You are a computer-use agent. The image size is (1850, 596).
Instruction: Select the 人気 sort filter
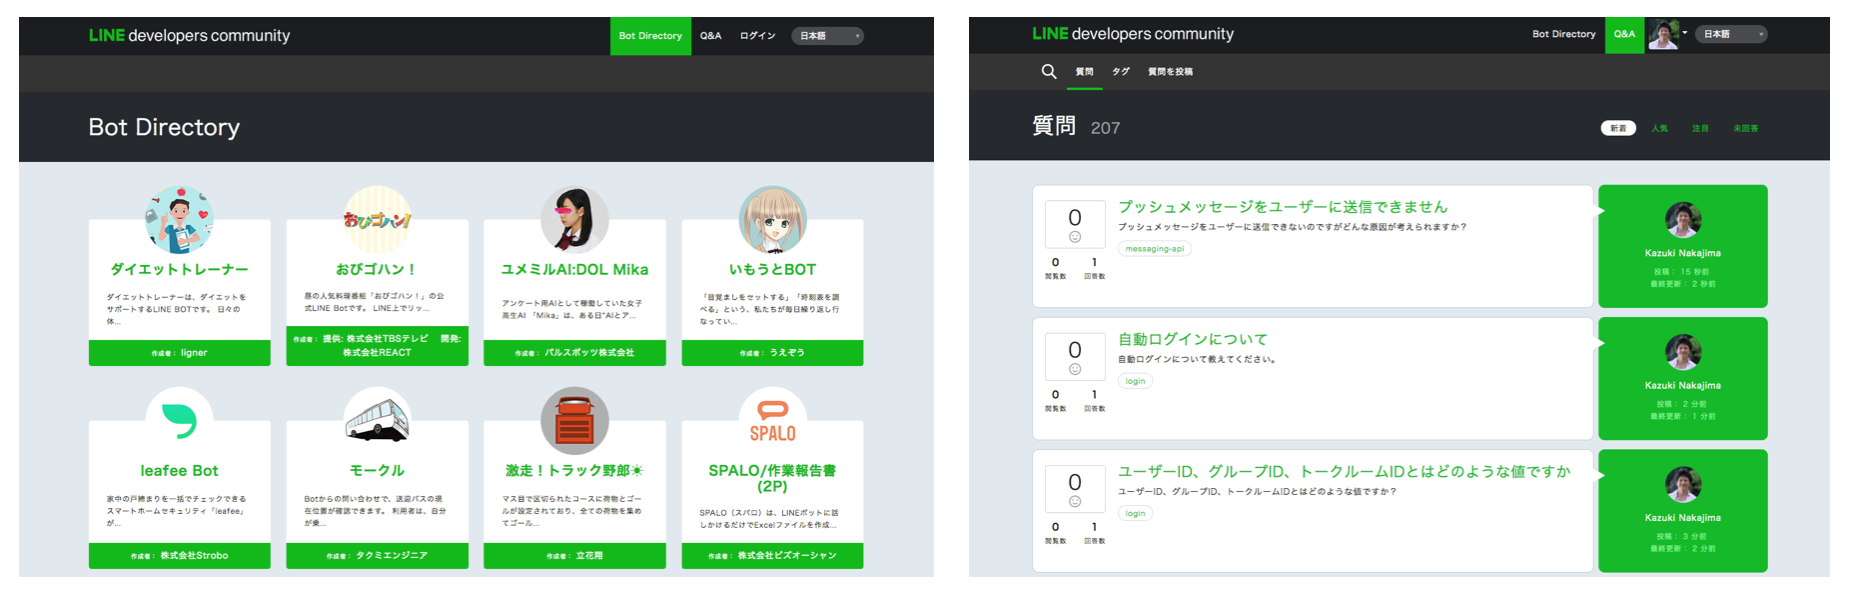(1660, 128)
